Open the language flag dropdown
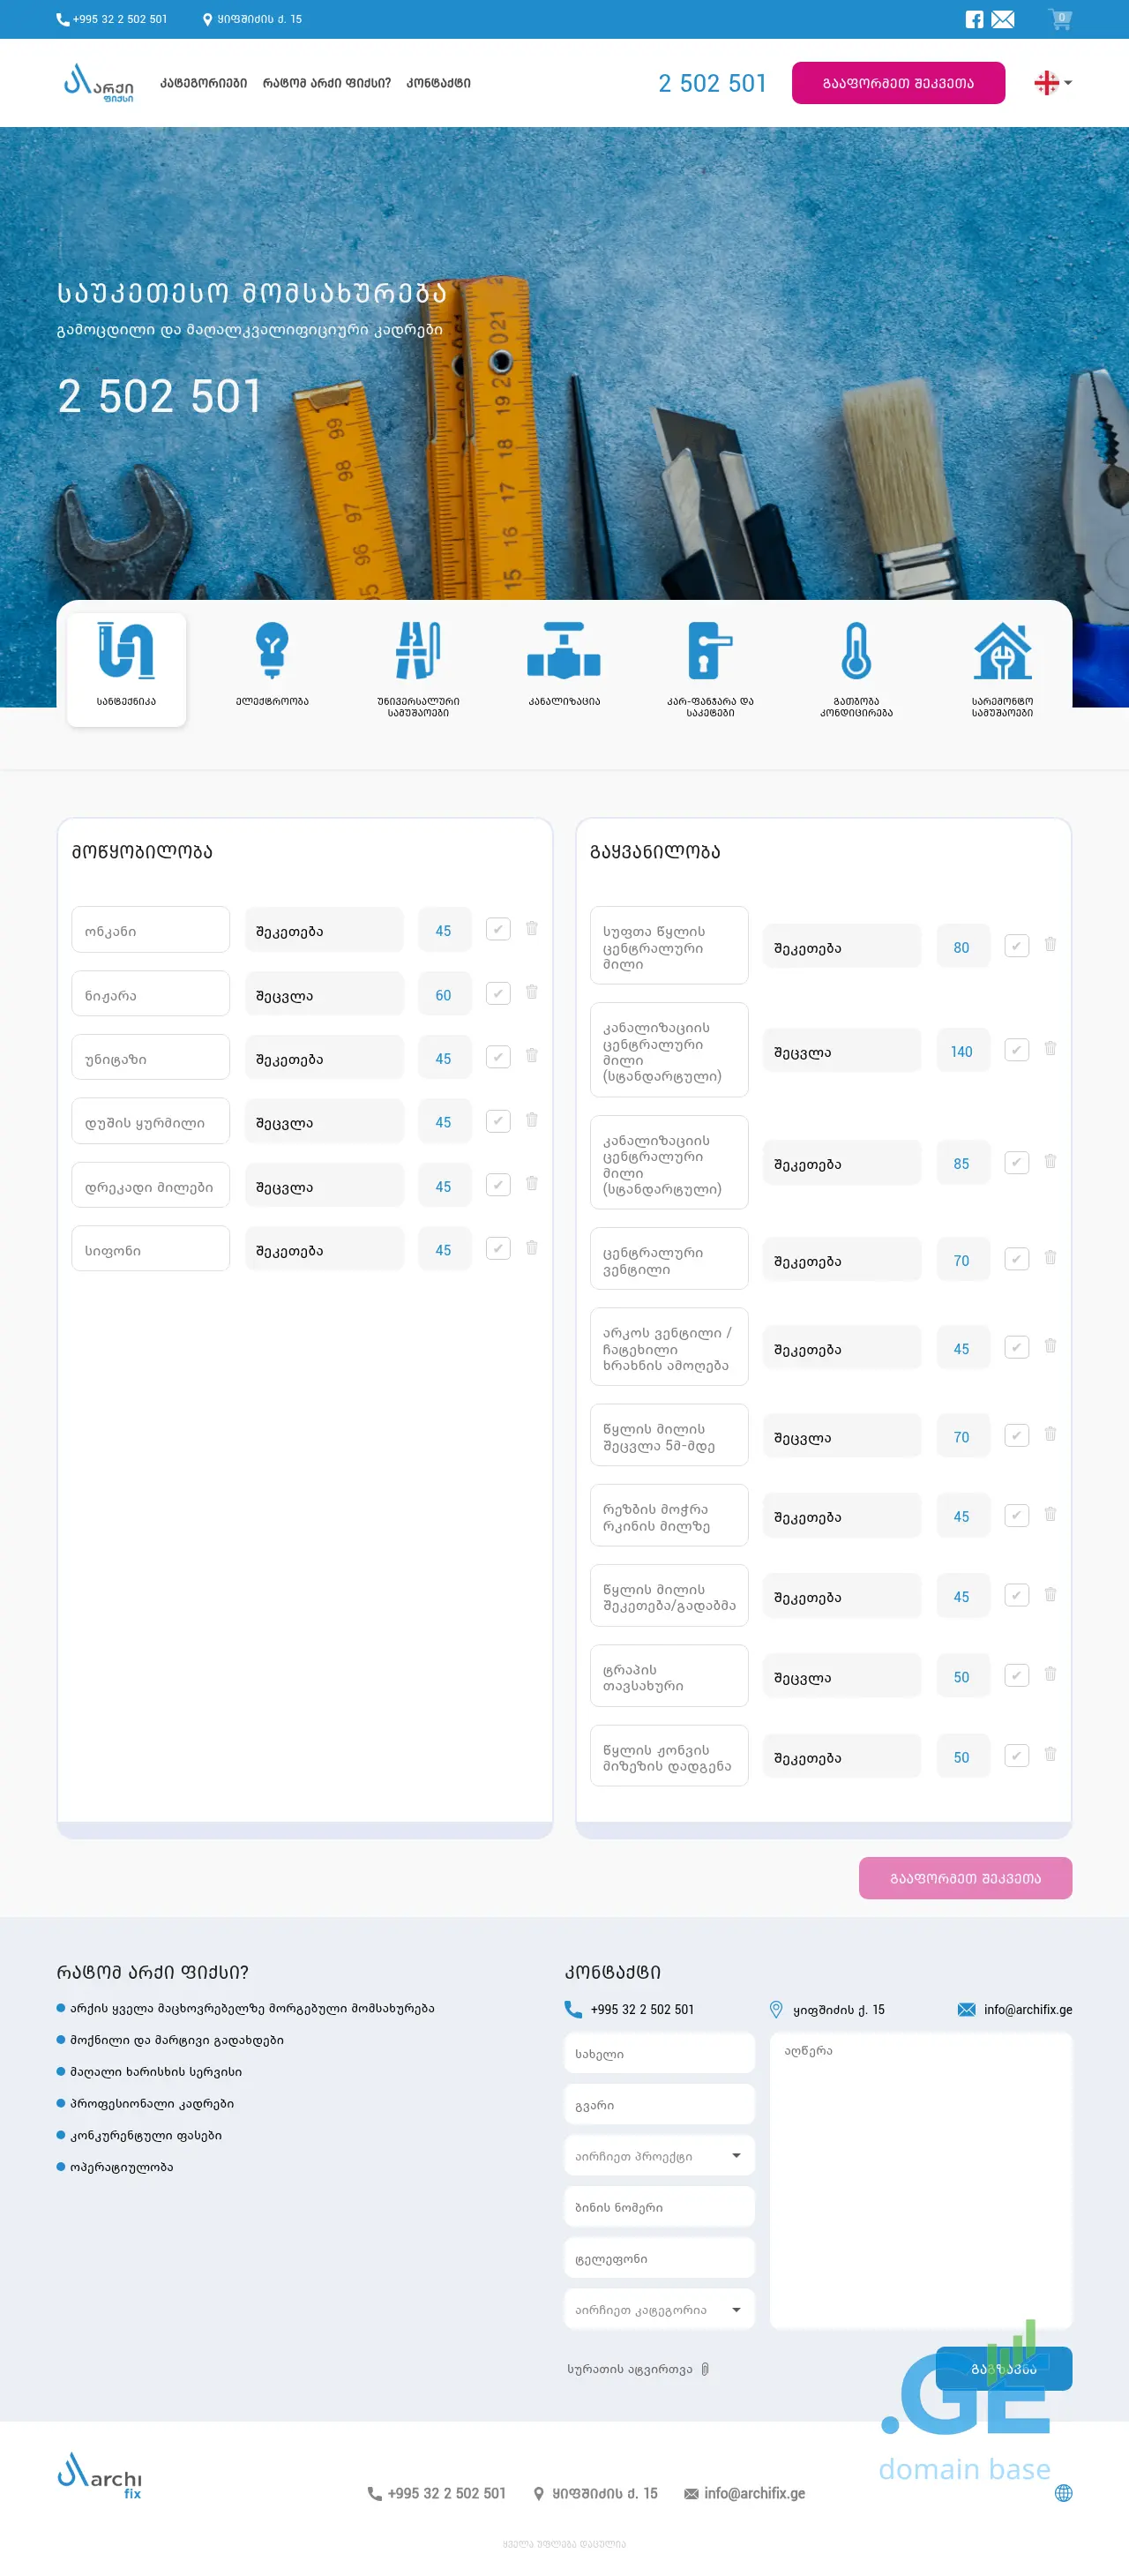The height and width of the screenshot is (2576, 1129). [x=1052, y=83]
